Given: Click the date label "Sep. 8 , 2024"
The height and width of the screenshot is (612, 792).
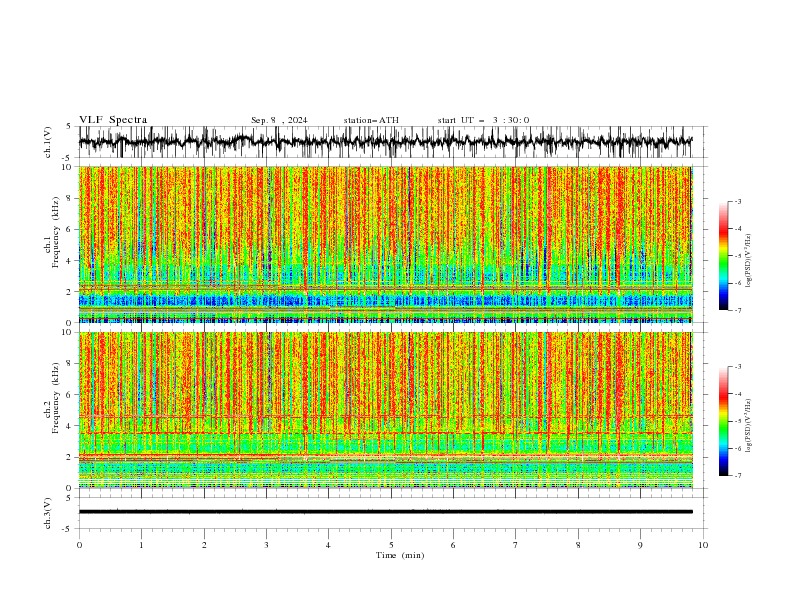Looking at the screenshot, I should pyautogui.click(x=279, y=120).
